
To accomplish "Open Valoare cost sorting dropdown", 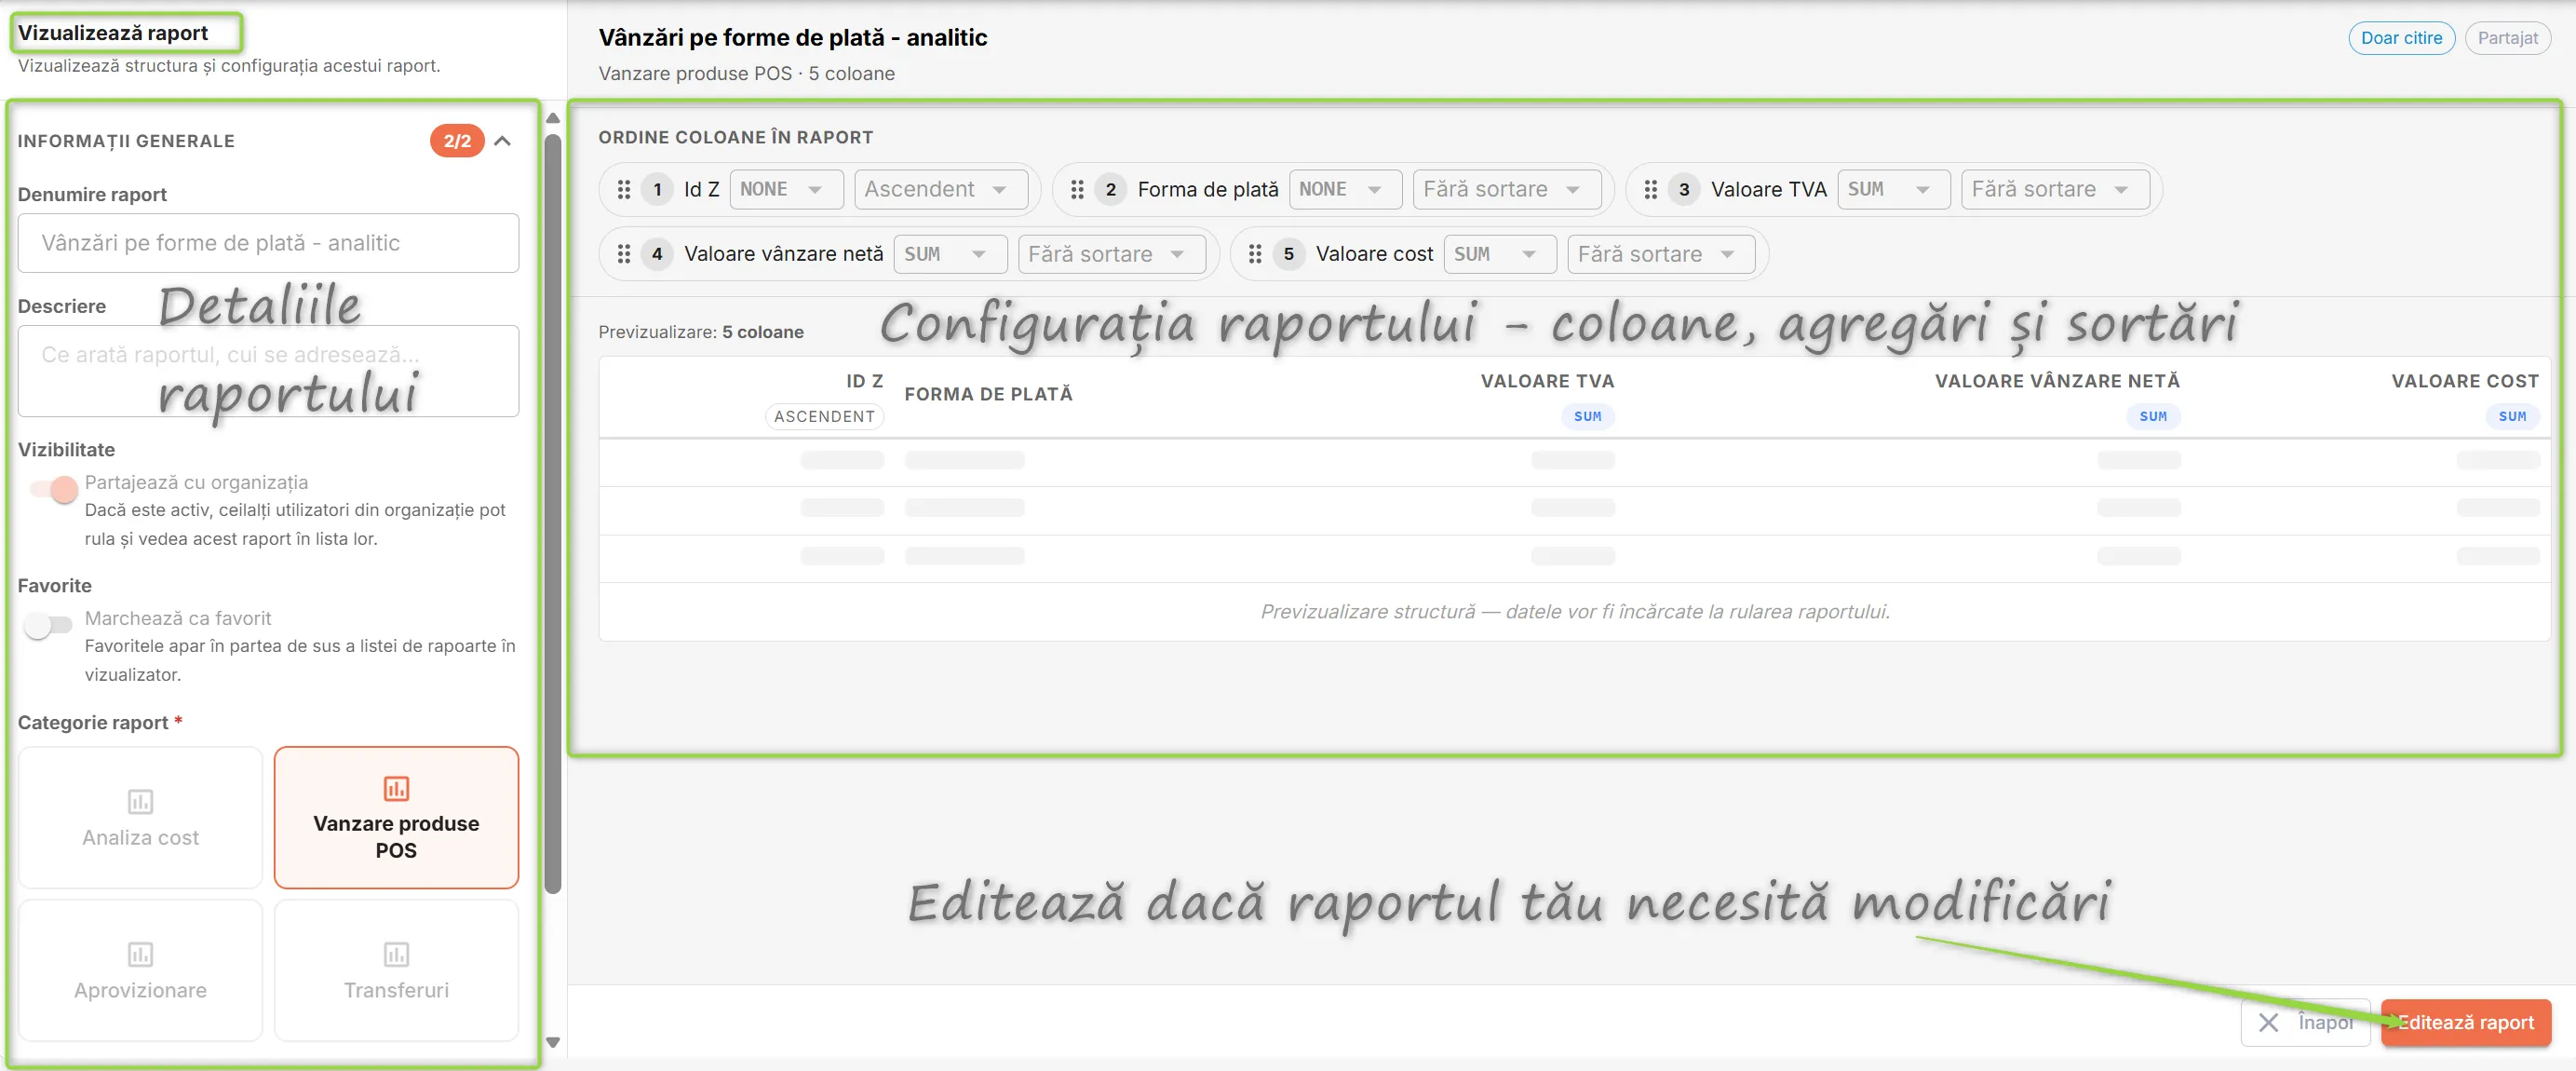I will point(1661,254).
